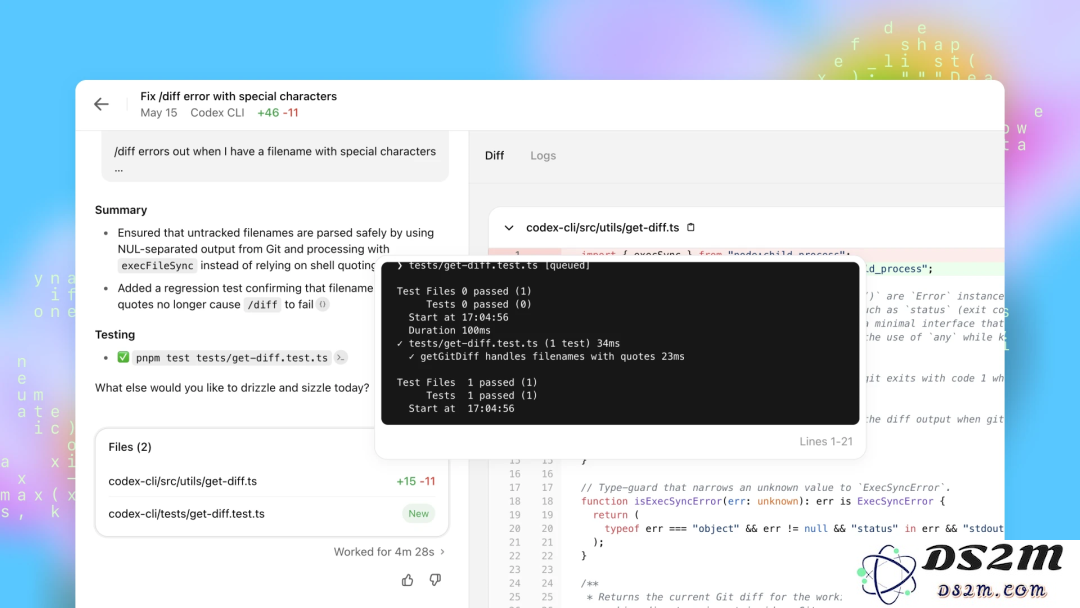Viewport: 1080px width, 608px height.
Task: Click the 'execFileSync' code snippet in Summary
Action: pyautogui.click(x=157, y=266)
